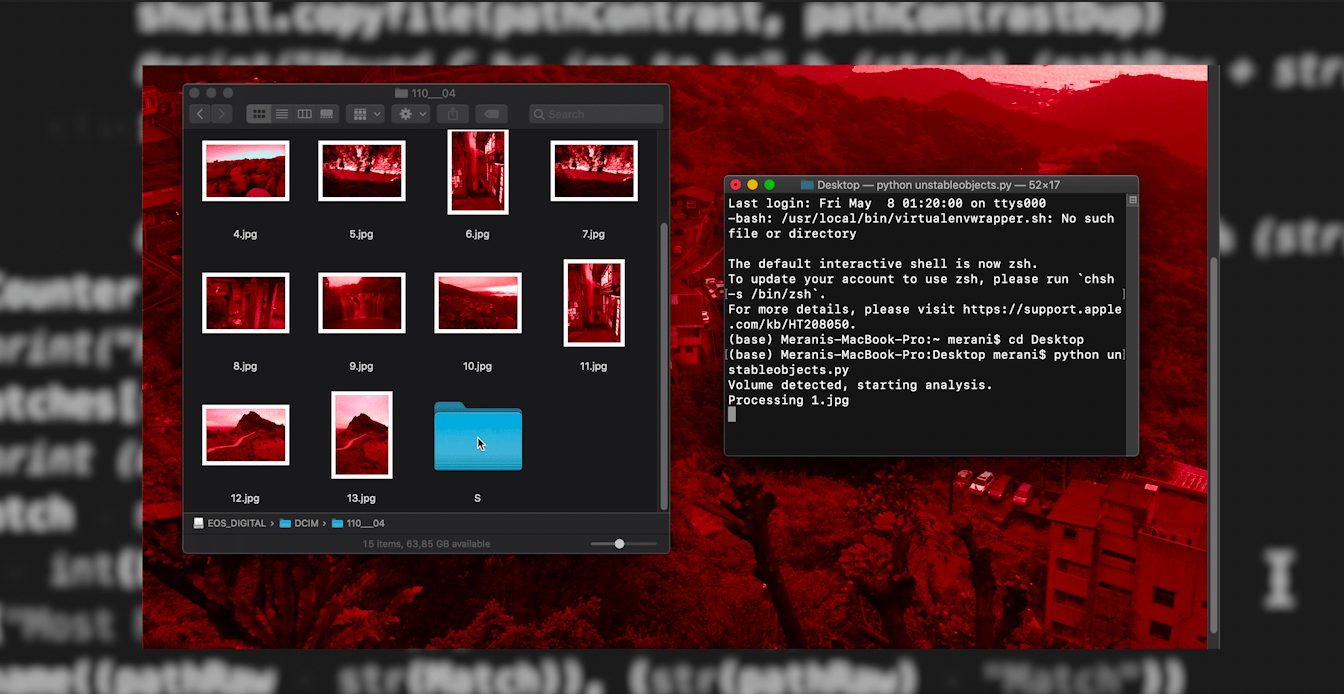This screenshot has height=694, width=1344.
Task: Switch Finder to column view
Action: tap(304, 114)
